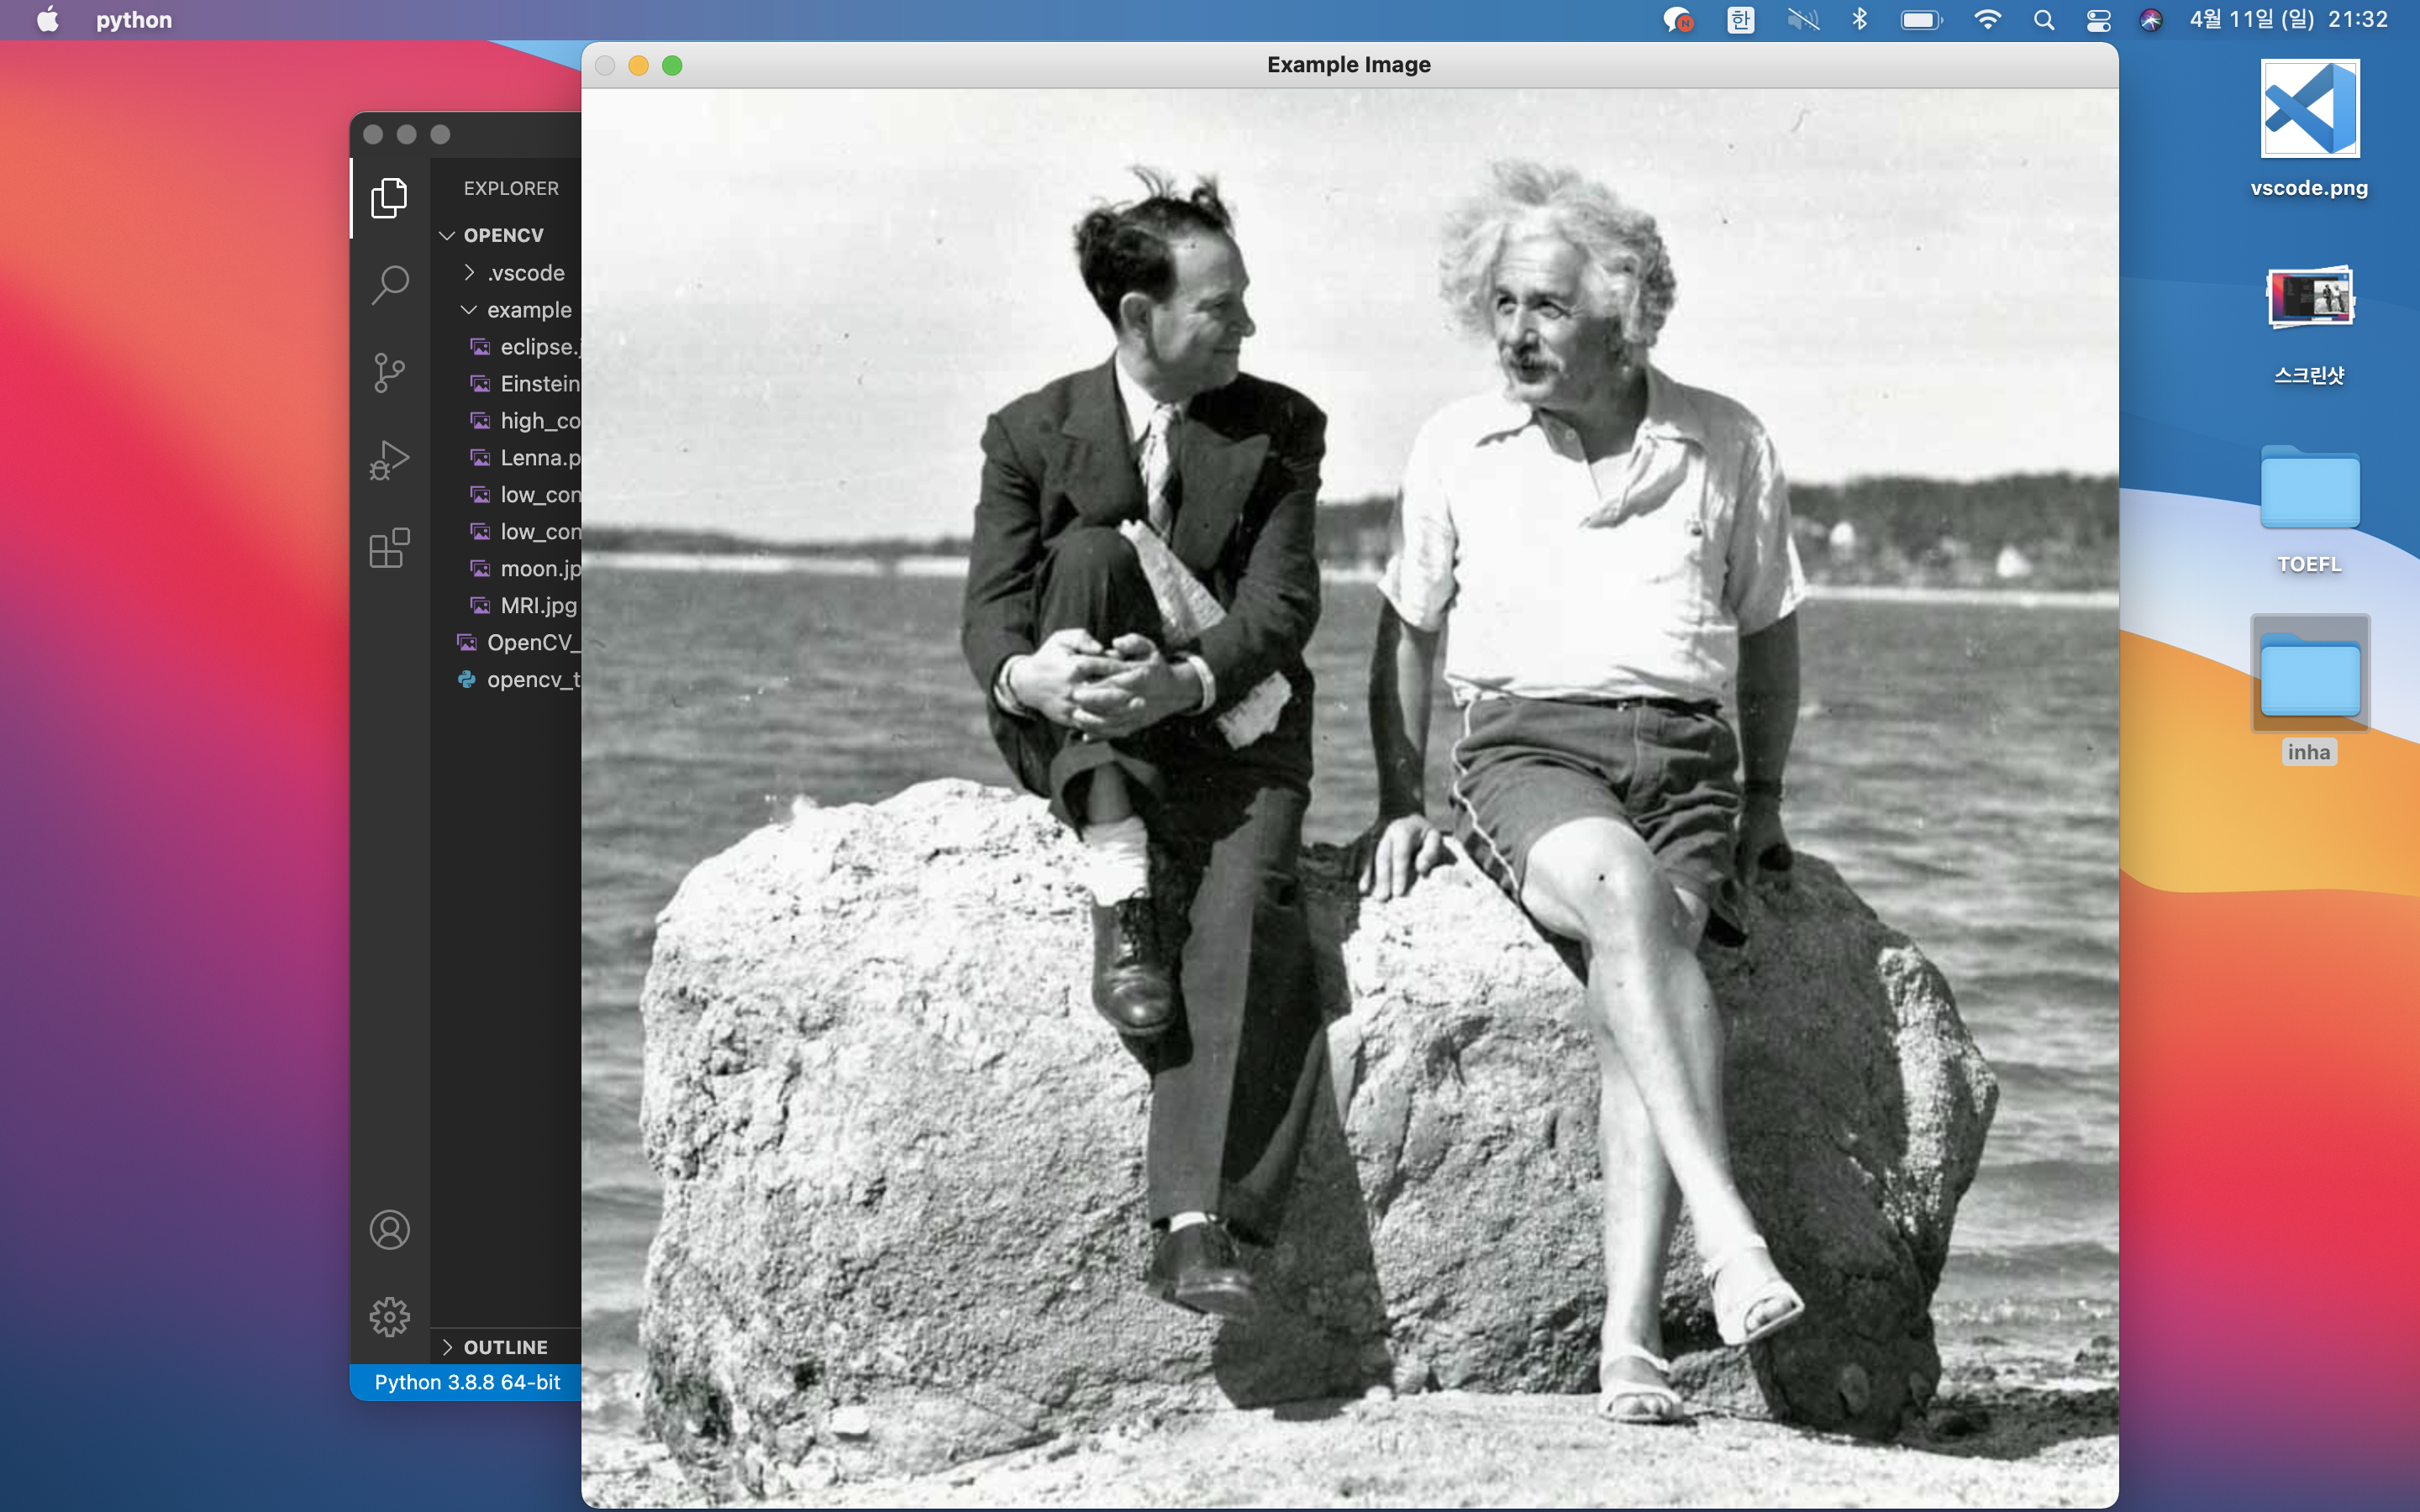The height and width of the screenshot is (1512, 2420).
Task: Open the Apple menu
Action: (x=47, y=20)
